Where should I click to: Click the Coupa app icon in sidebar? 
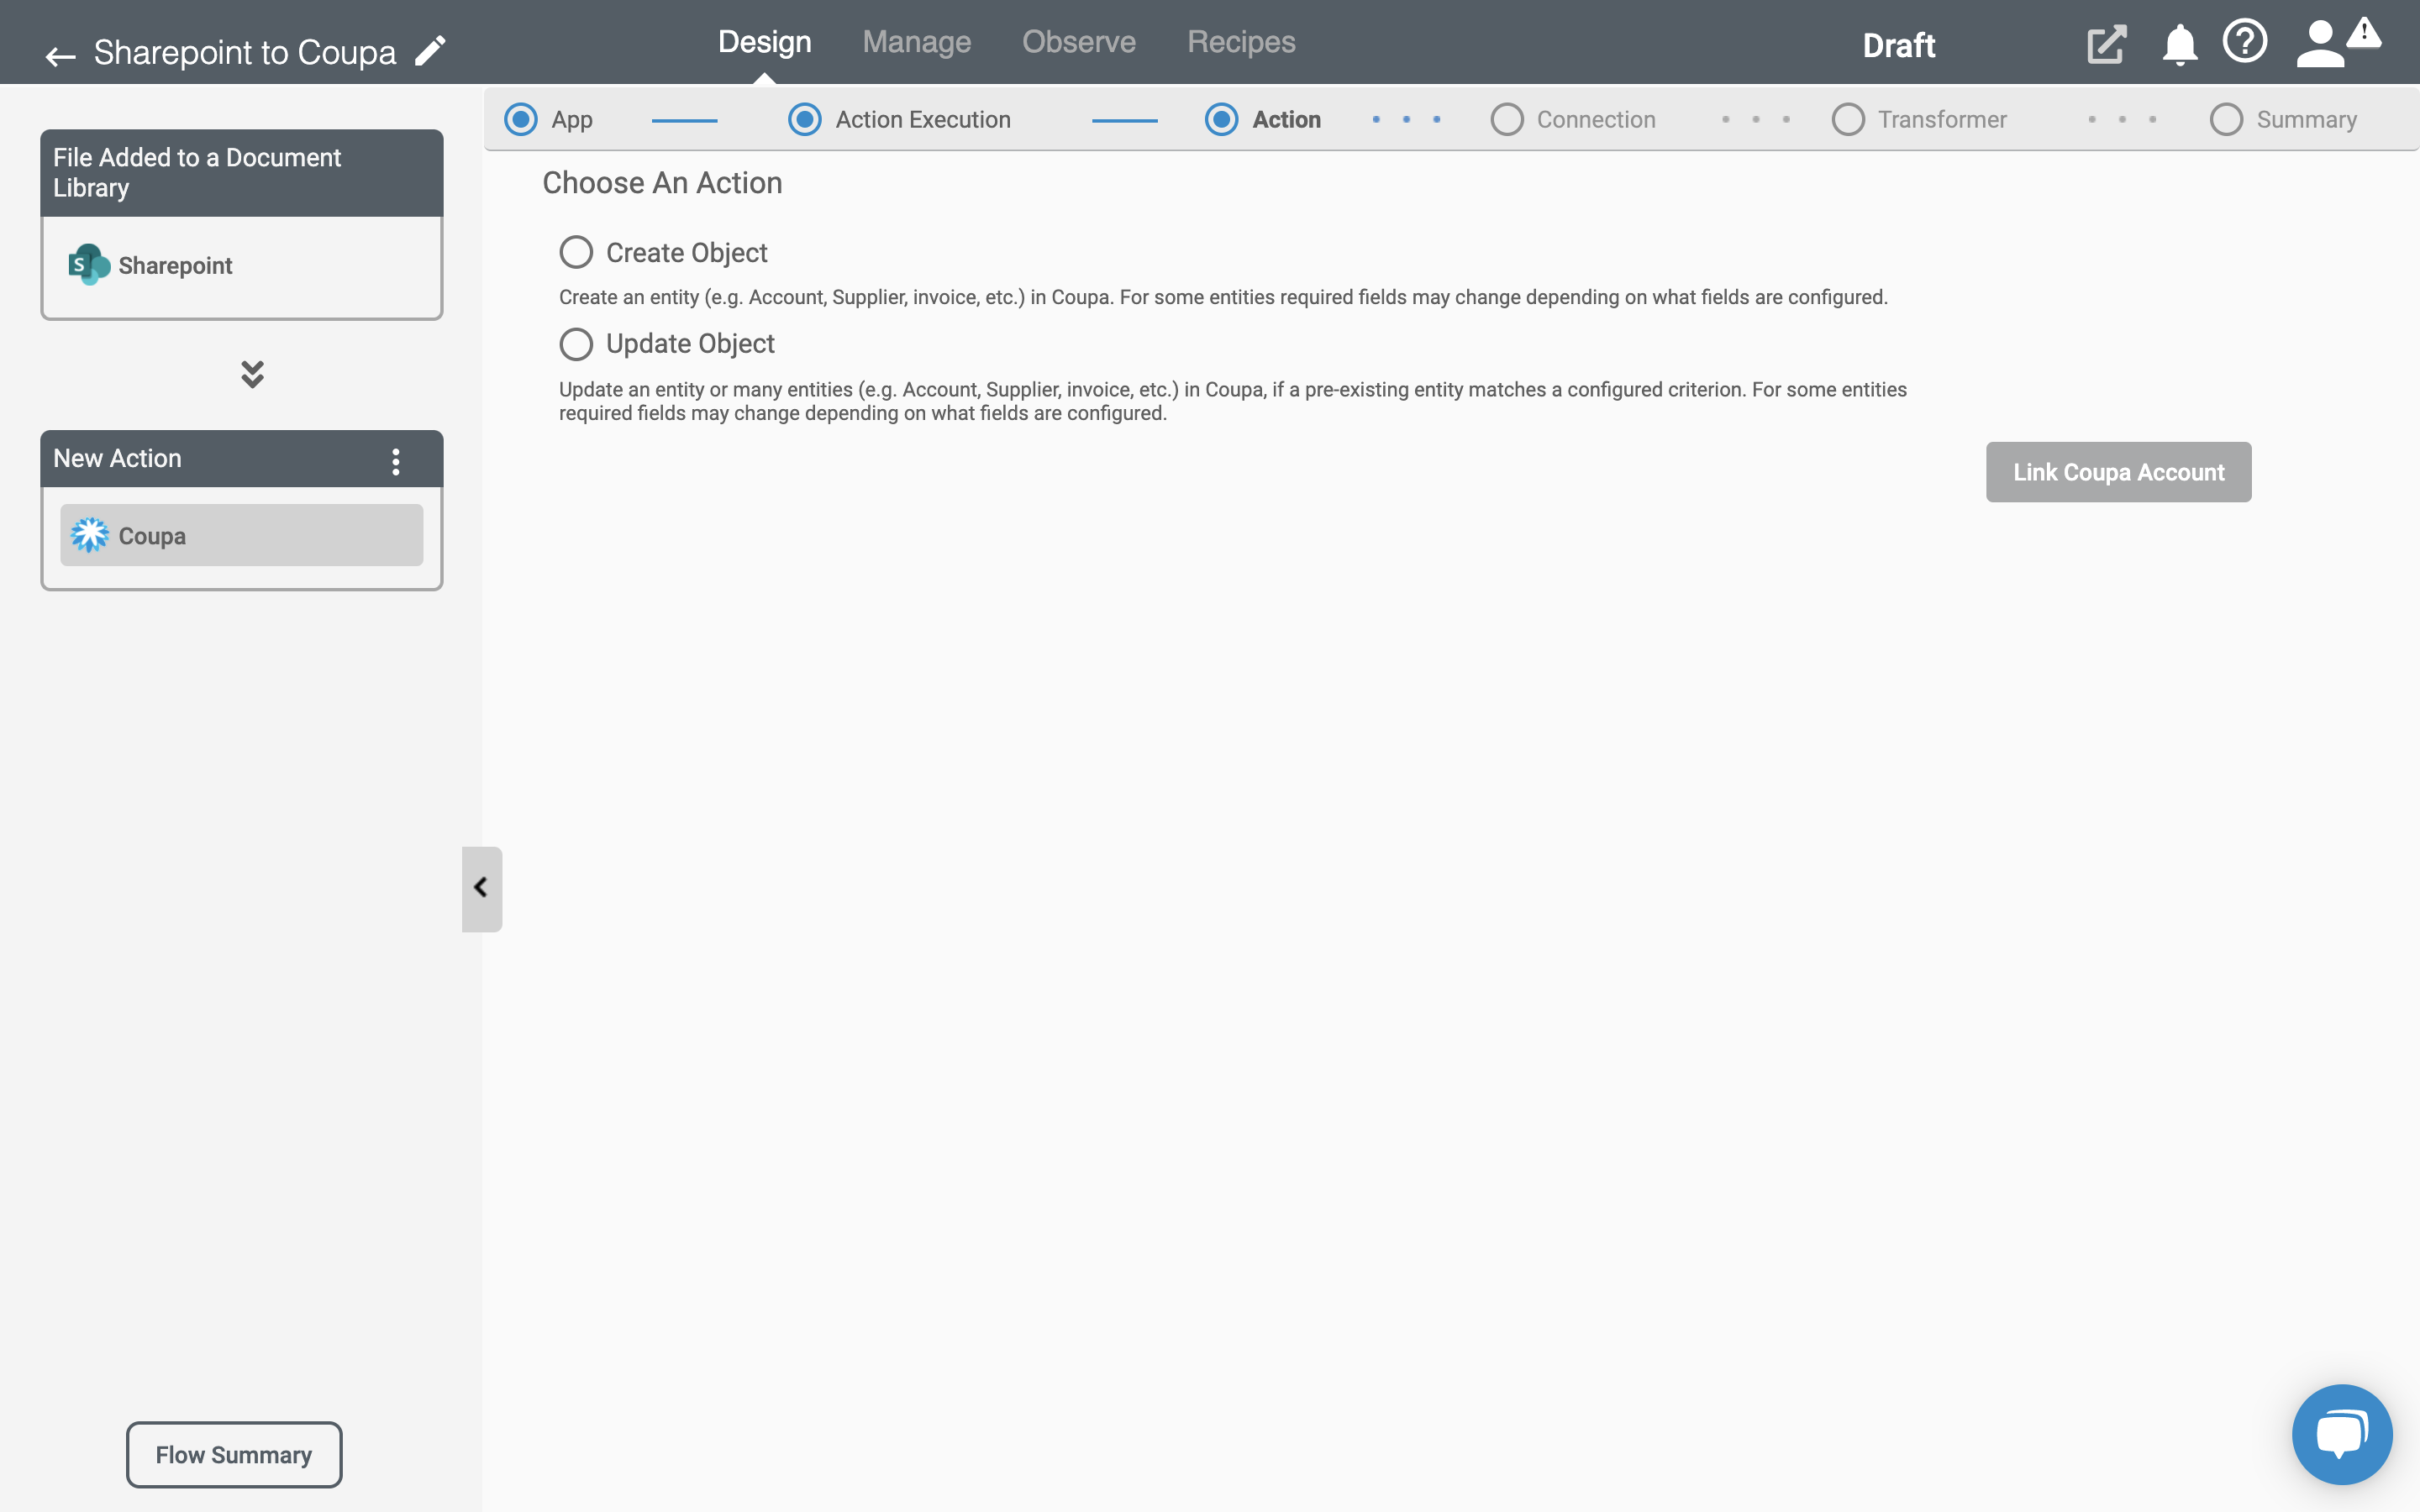pos(89,535)
